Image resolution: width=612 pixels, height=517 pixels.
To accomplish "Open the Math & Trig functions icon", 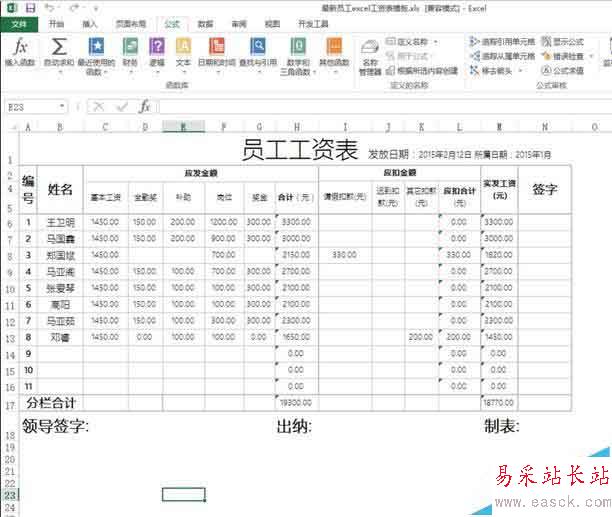I will pos(298,46).
